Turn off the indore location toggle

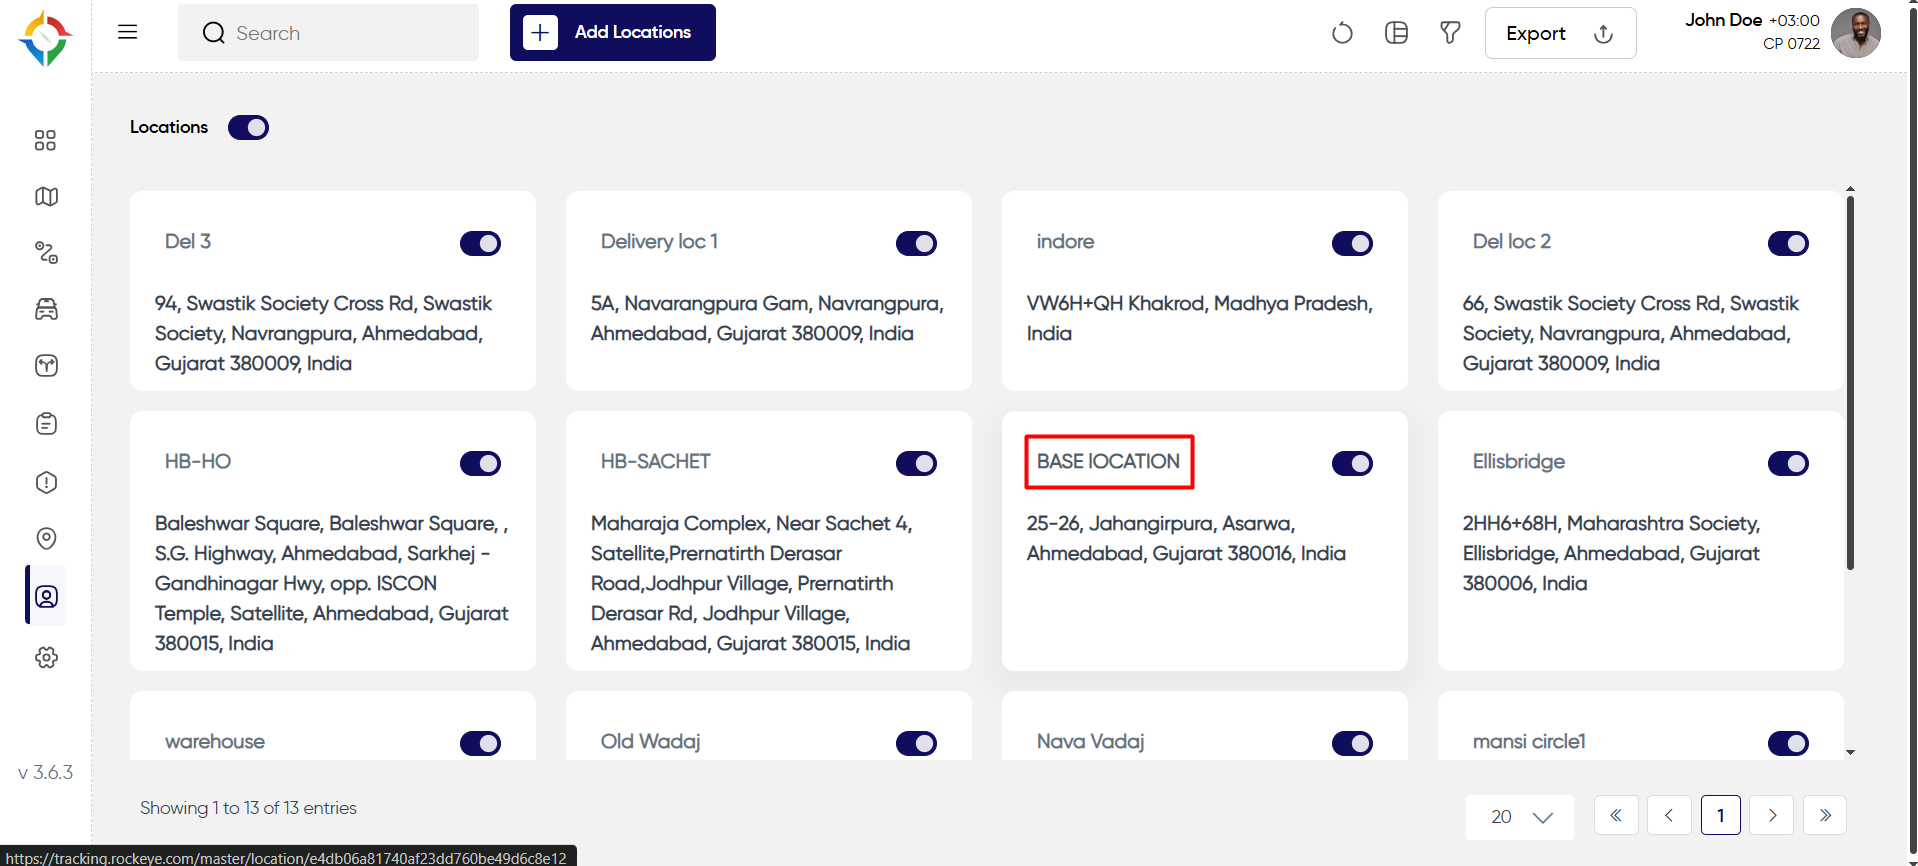pos(1352,243)
